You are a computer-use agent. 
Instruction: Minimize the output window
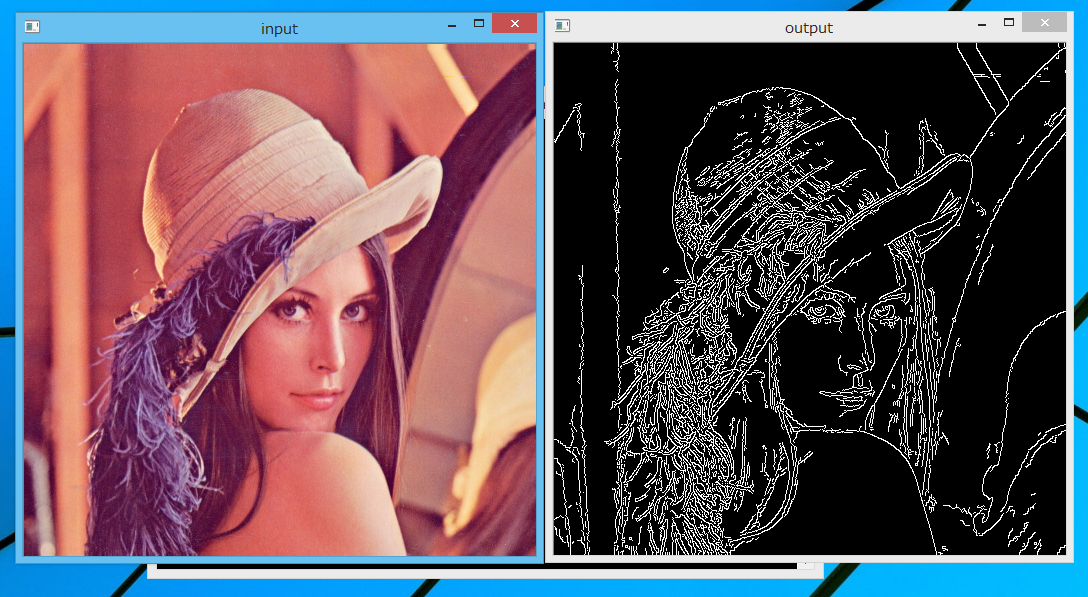(982, 24)
